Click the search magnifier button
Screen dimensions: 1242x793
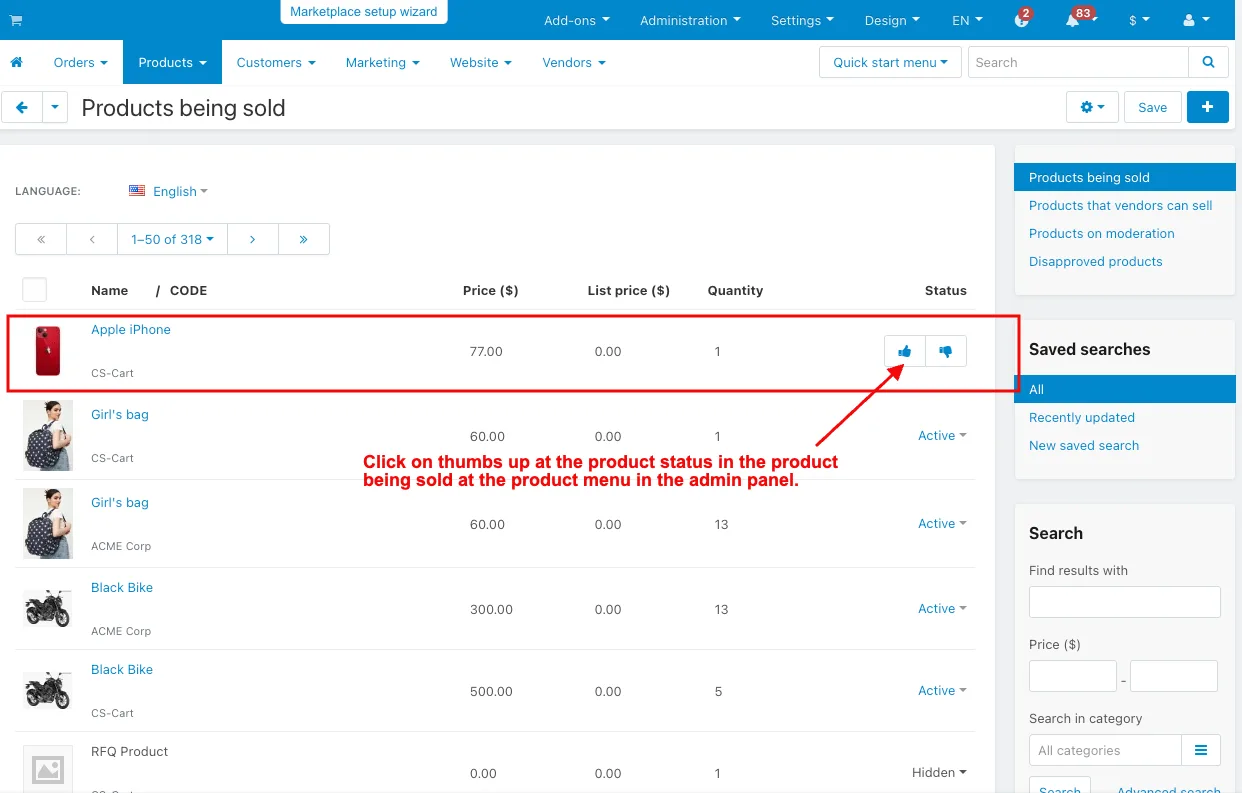point(1208,62)
